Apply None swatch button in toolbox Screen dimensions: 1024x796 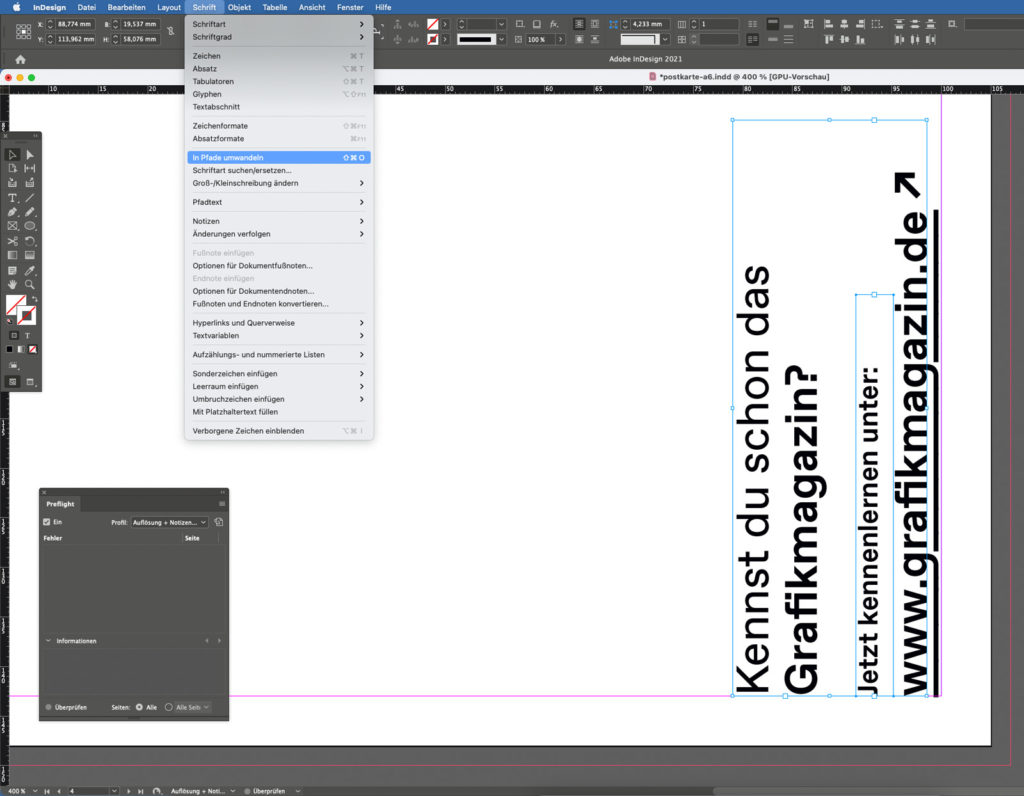(x=33, y=349)
